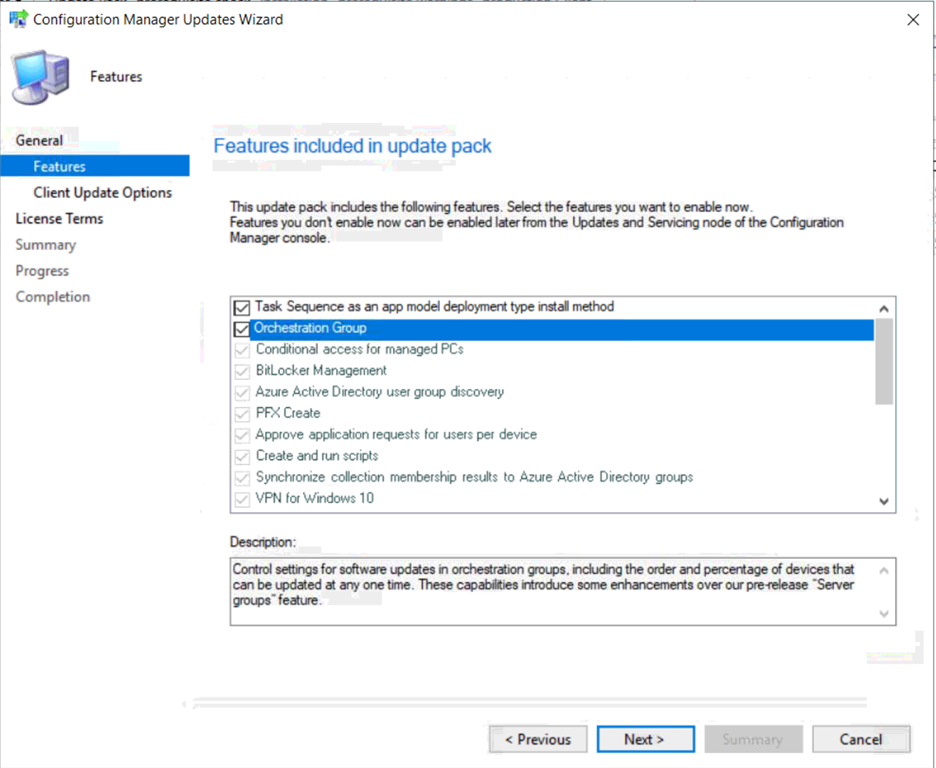Select 'Synchronize collection membership results' row text

point(475,477)
